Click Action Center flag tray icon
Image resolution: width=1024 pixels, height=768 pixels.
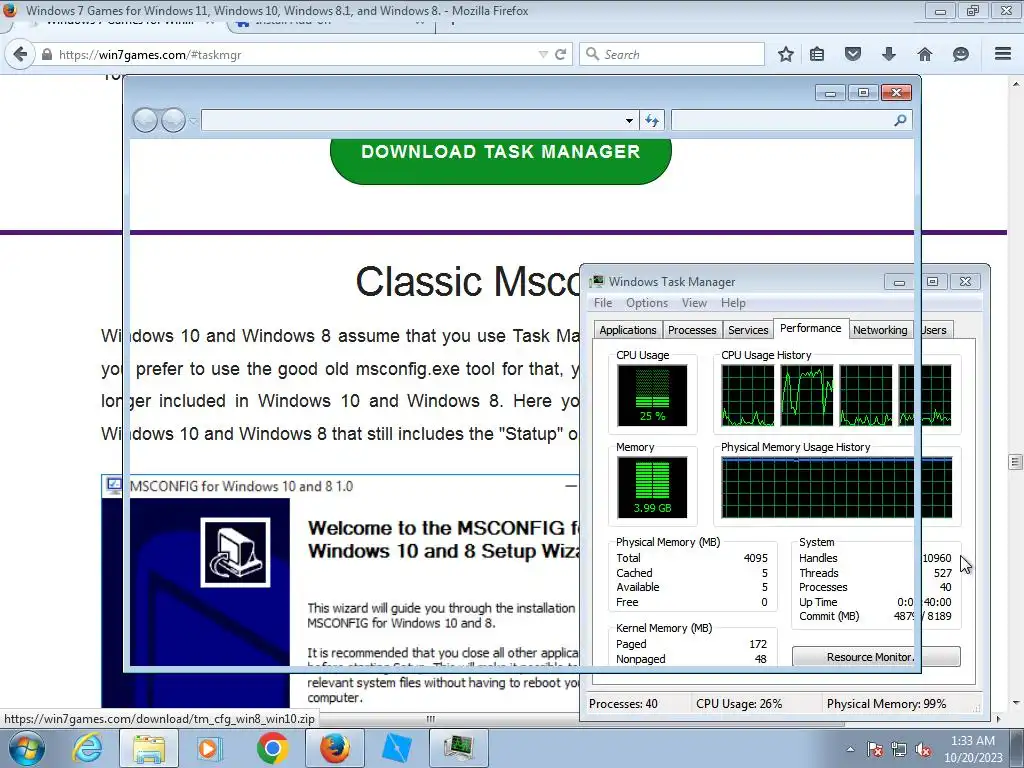[x=875, y=749]
